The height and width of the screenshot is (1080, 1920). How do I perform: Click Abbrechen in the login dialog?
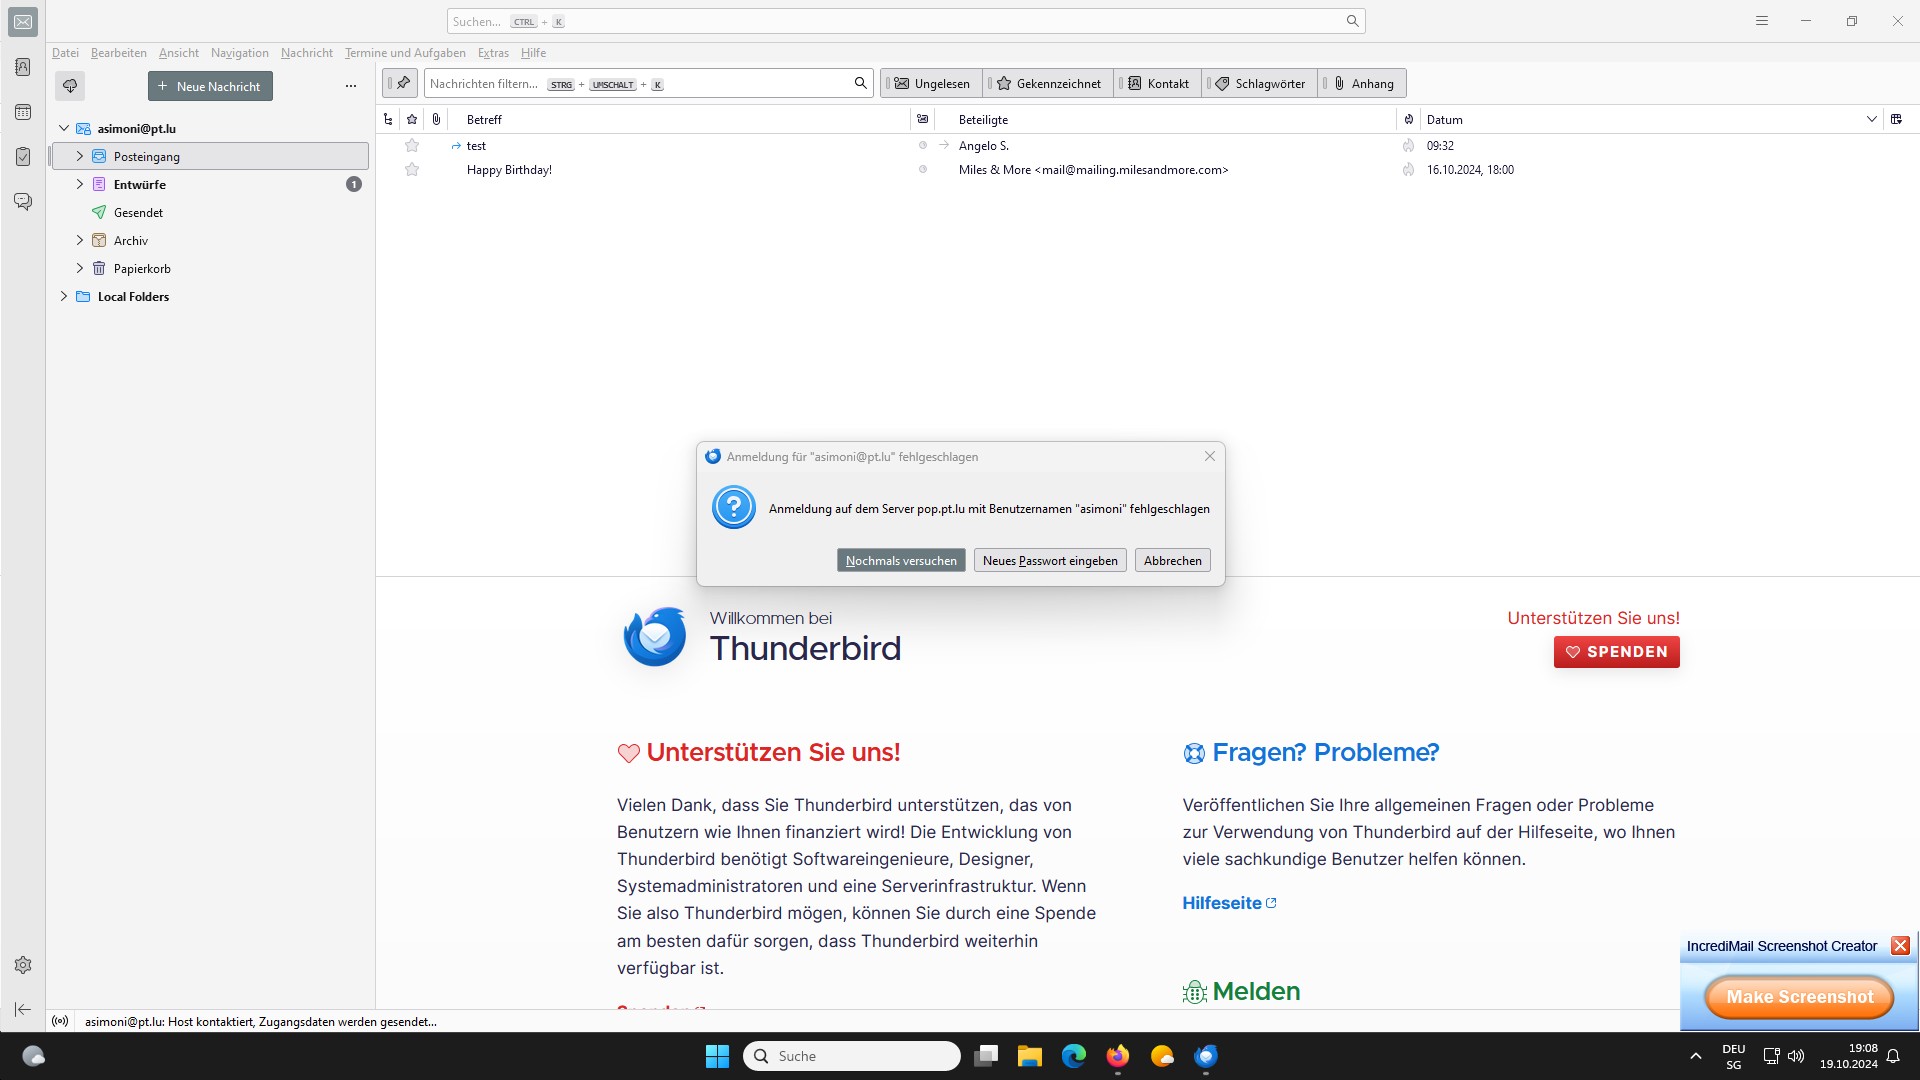pyautogui.click(x=1173, y=561)
